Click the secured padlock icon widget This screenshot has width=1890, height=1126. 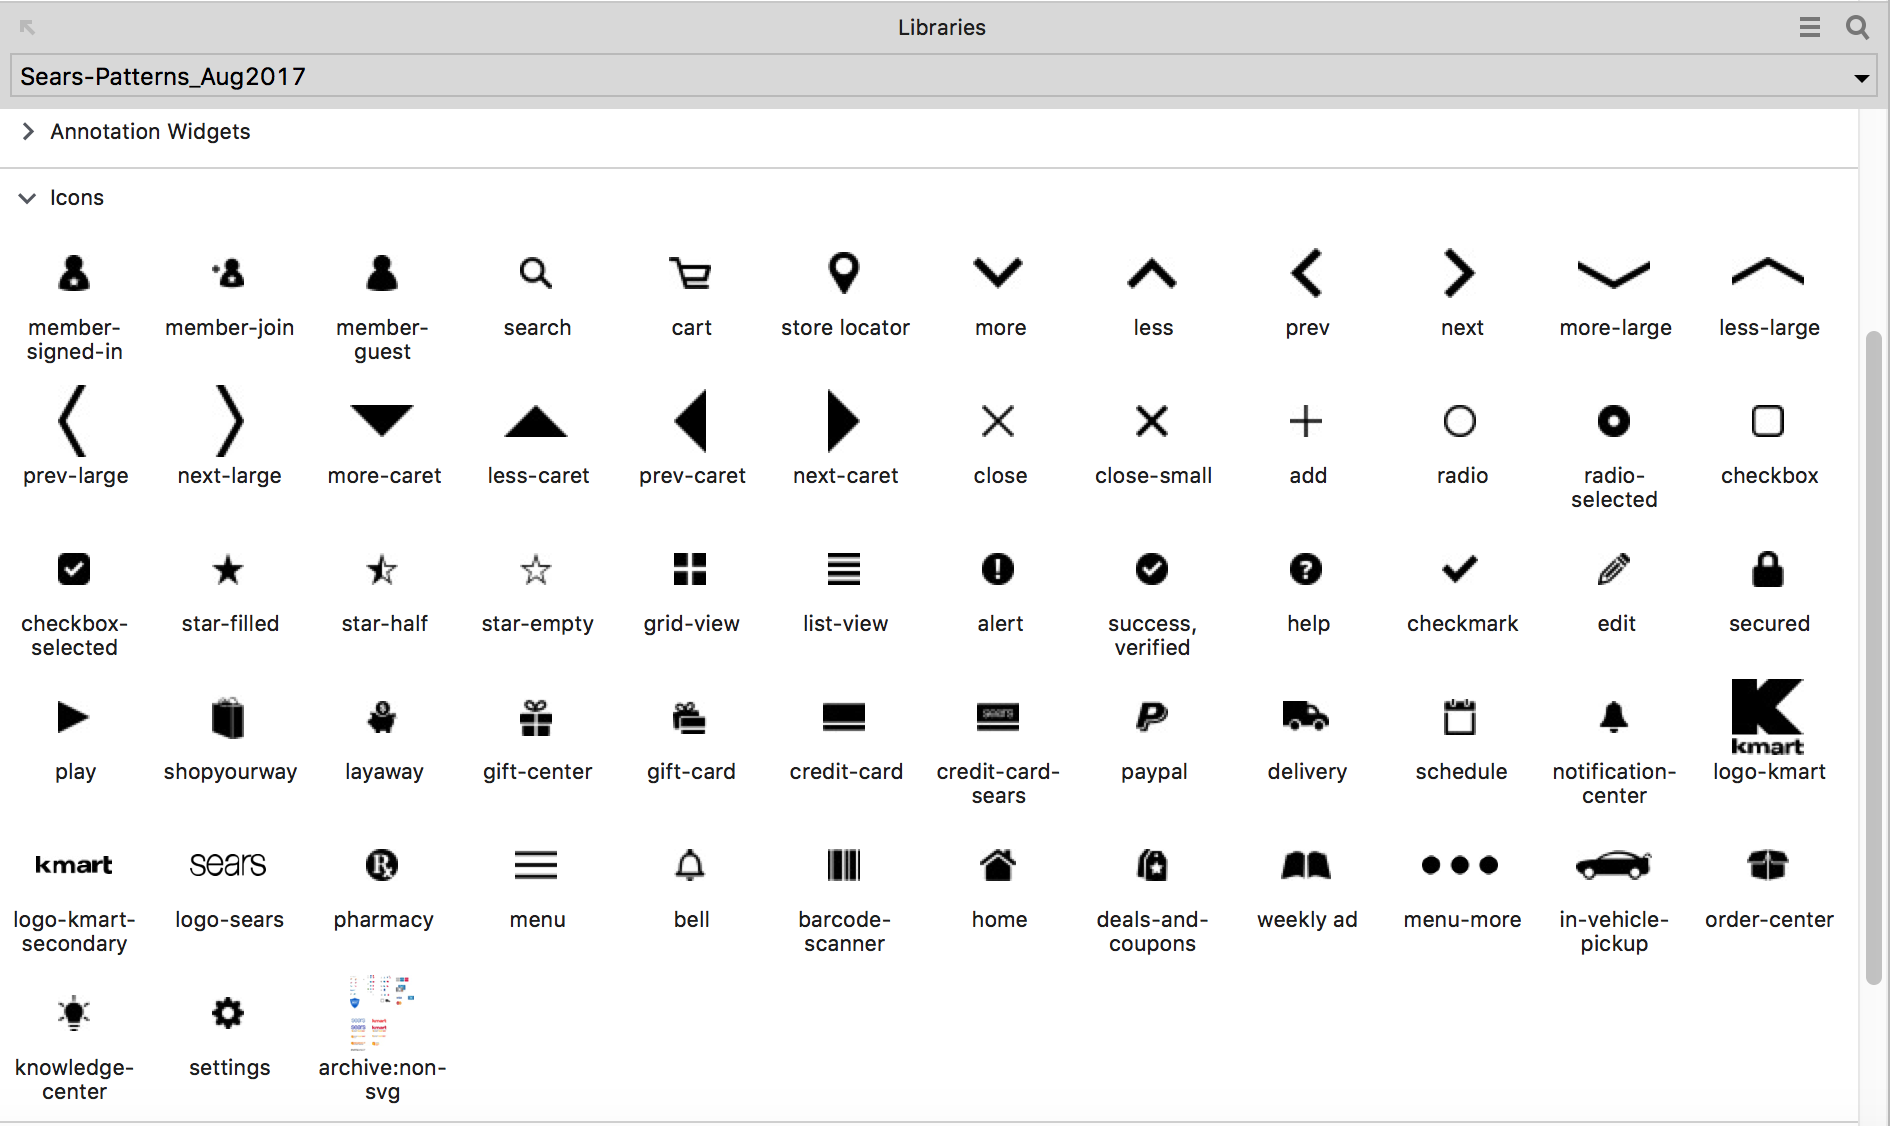pyautogui.click(x=1768, y=569)
